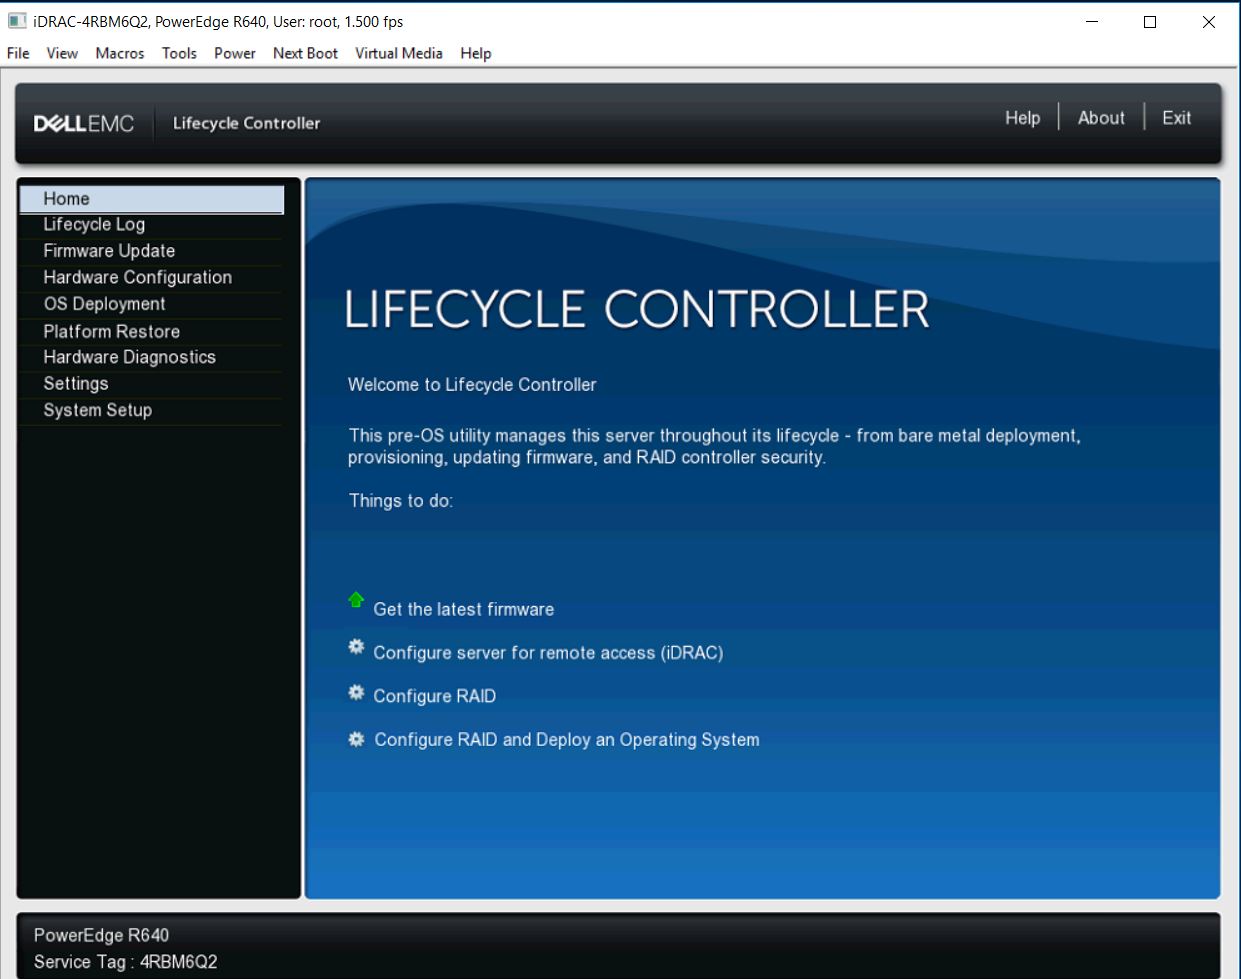This screenshot has height=979, width=1241.
Task: View the Lifecycle Log
Action: point(92,224)
